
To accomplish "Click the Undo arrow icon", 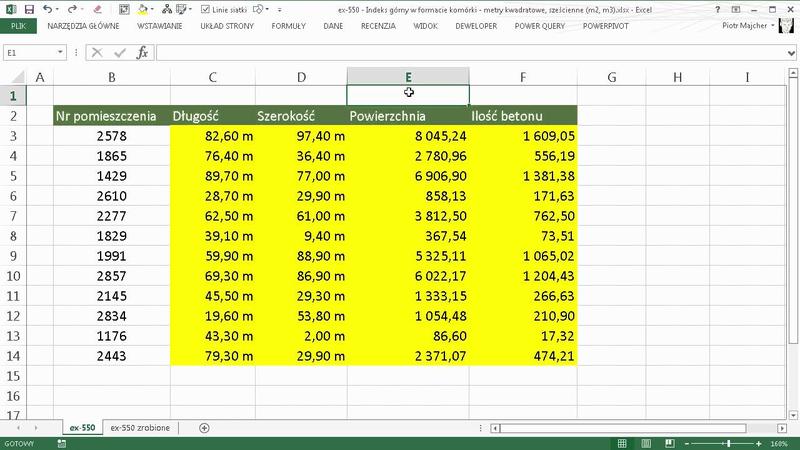I will pyautogui.click(x=50, y=8).
